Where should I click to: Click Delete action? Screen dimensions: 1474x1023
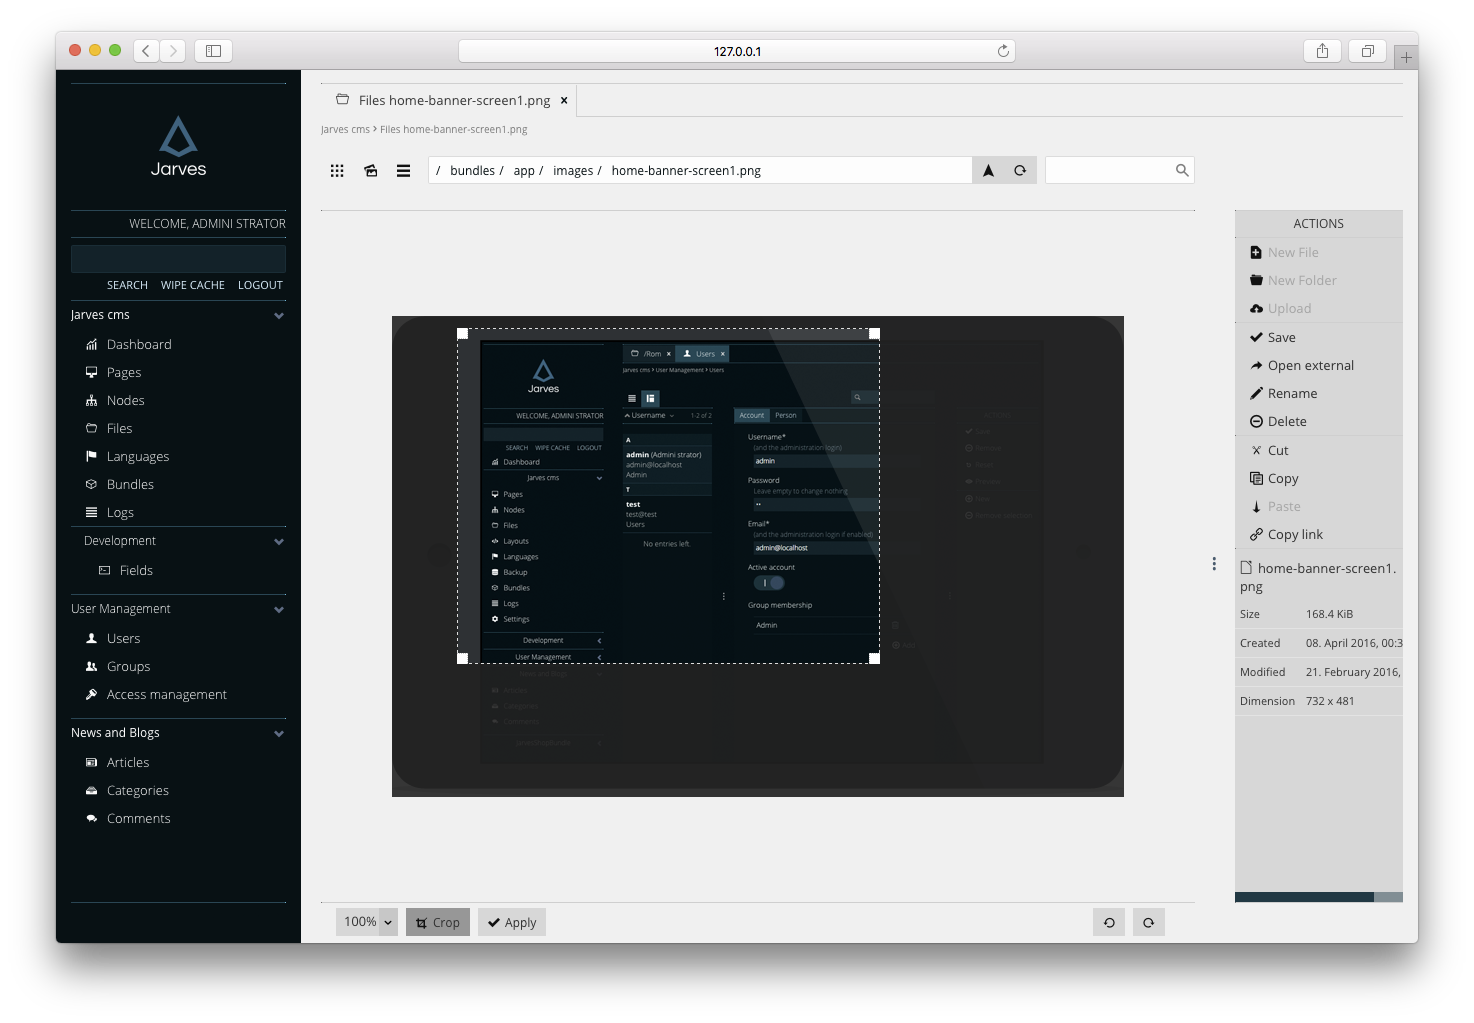pyautogui.click(x=1287, y=421)
